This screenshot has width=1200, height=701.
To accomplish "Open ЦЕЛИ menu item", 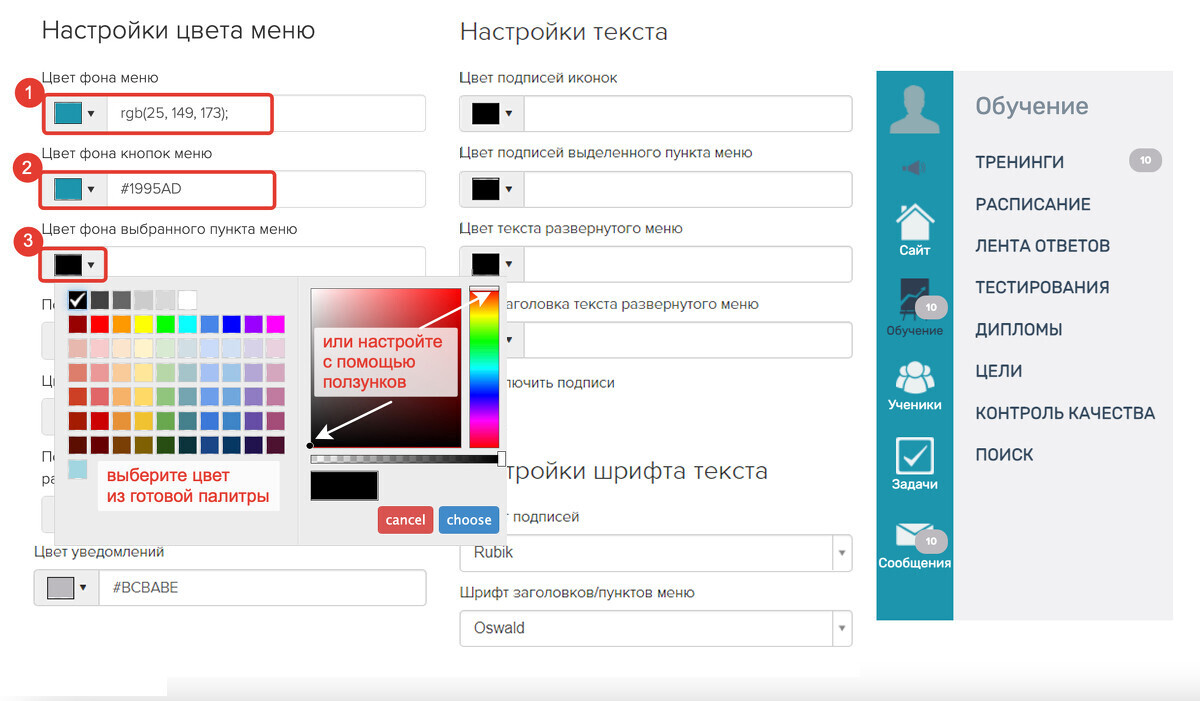I will pos(999,371).
